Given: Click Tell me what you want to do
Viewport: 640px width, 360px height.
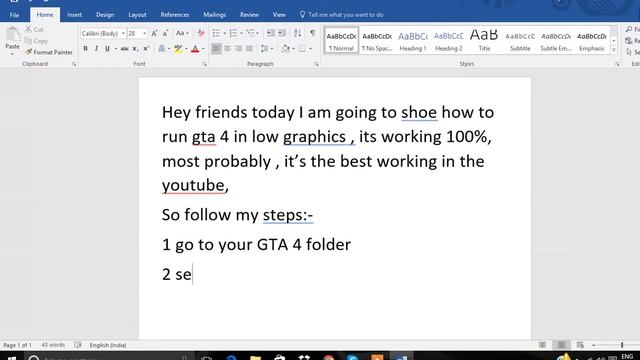Looking at the screenshot, I should 342,15.
